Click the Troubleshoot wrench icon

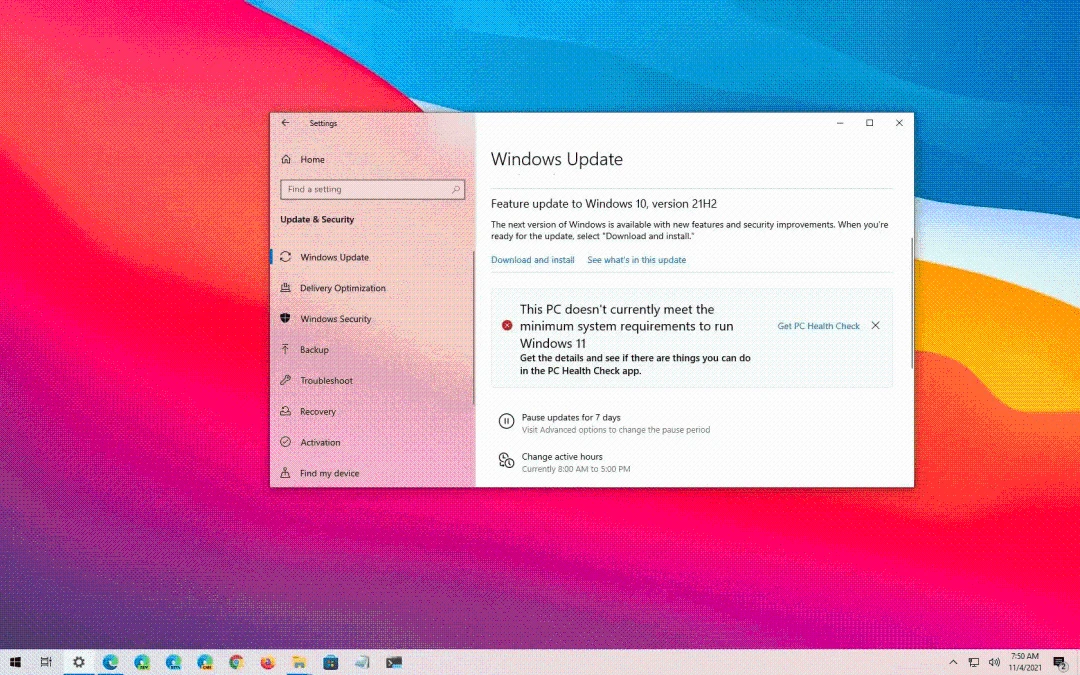coord(285,380)
